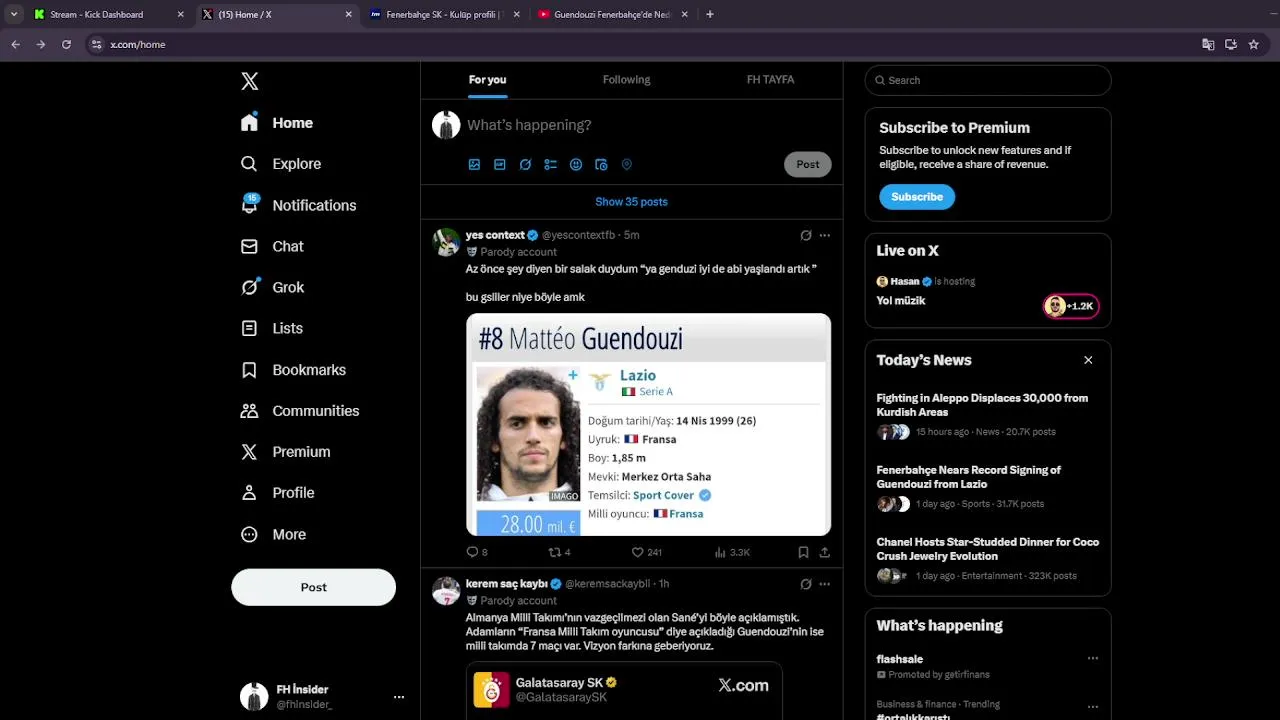Open Grok in the sidebar
This screenshot has height=720, width=1280.
tap(272, 287)
